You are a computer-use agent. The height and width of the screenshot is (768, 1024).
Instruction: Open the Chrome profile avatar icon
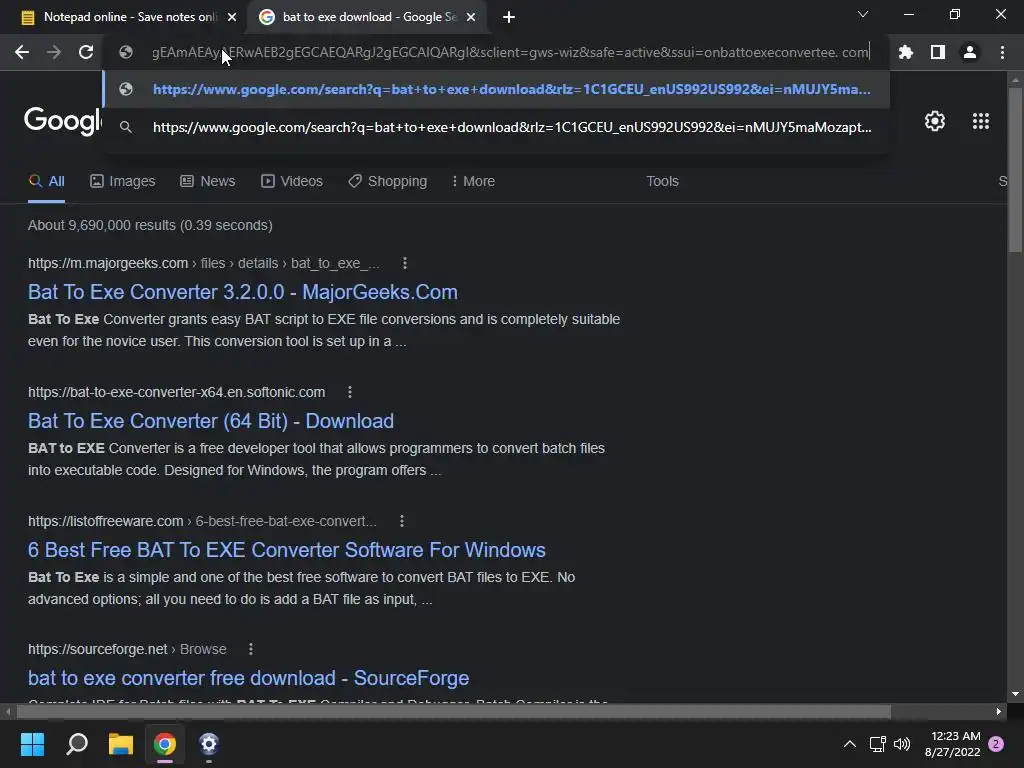pyautogui.click(x=970, y=52)
